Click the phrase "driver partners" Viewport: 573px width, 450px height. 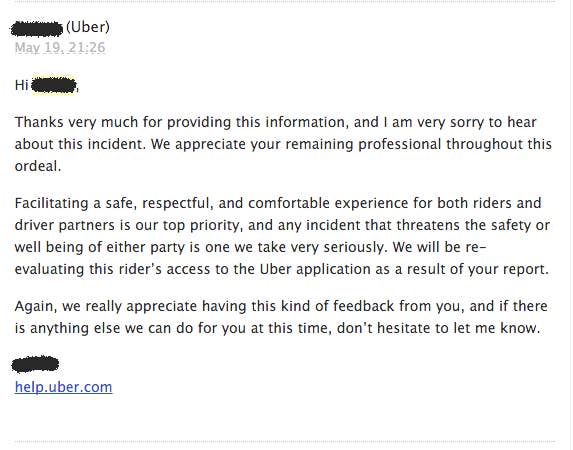(x=64, y=226)
